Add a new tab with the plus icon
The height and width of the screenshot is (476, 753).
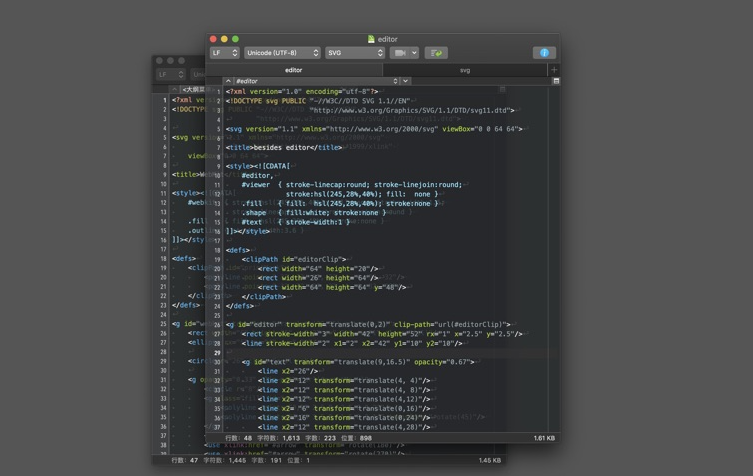pos(554,70)
